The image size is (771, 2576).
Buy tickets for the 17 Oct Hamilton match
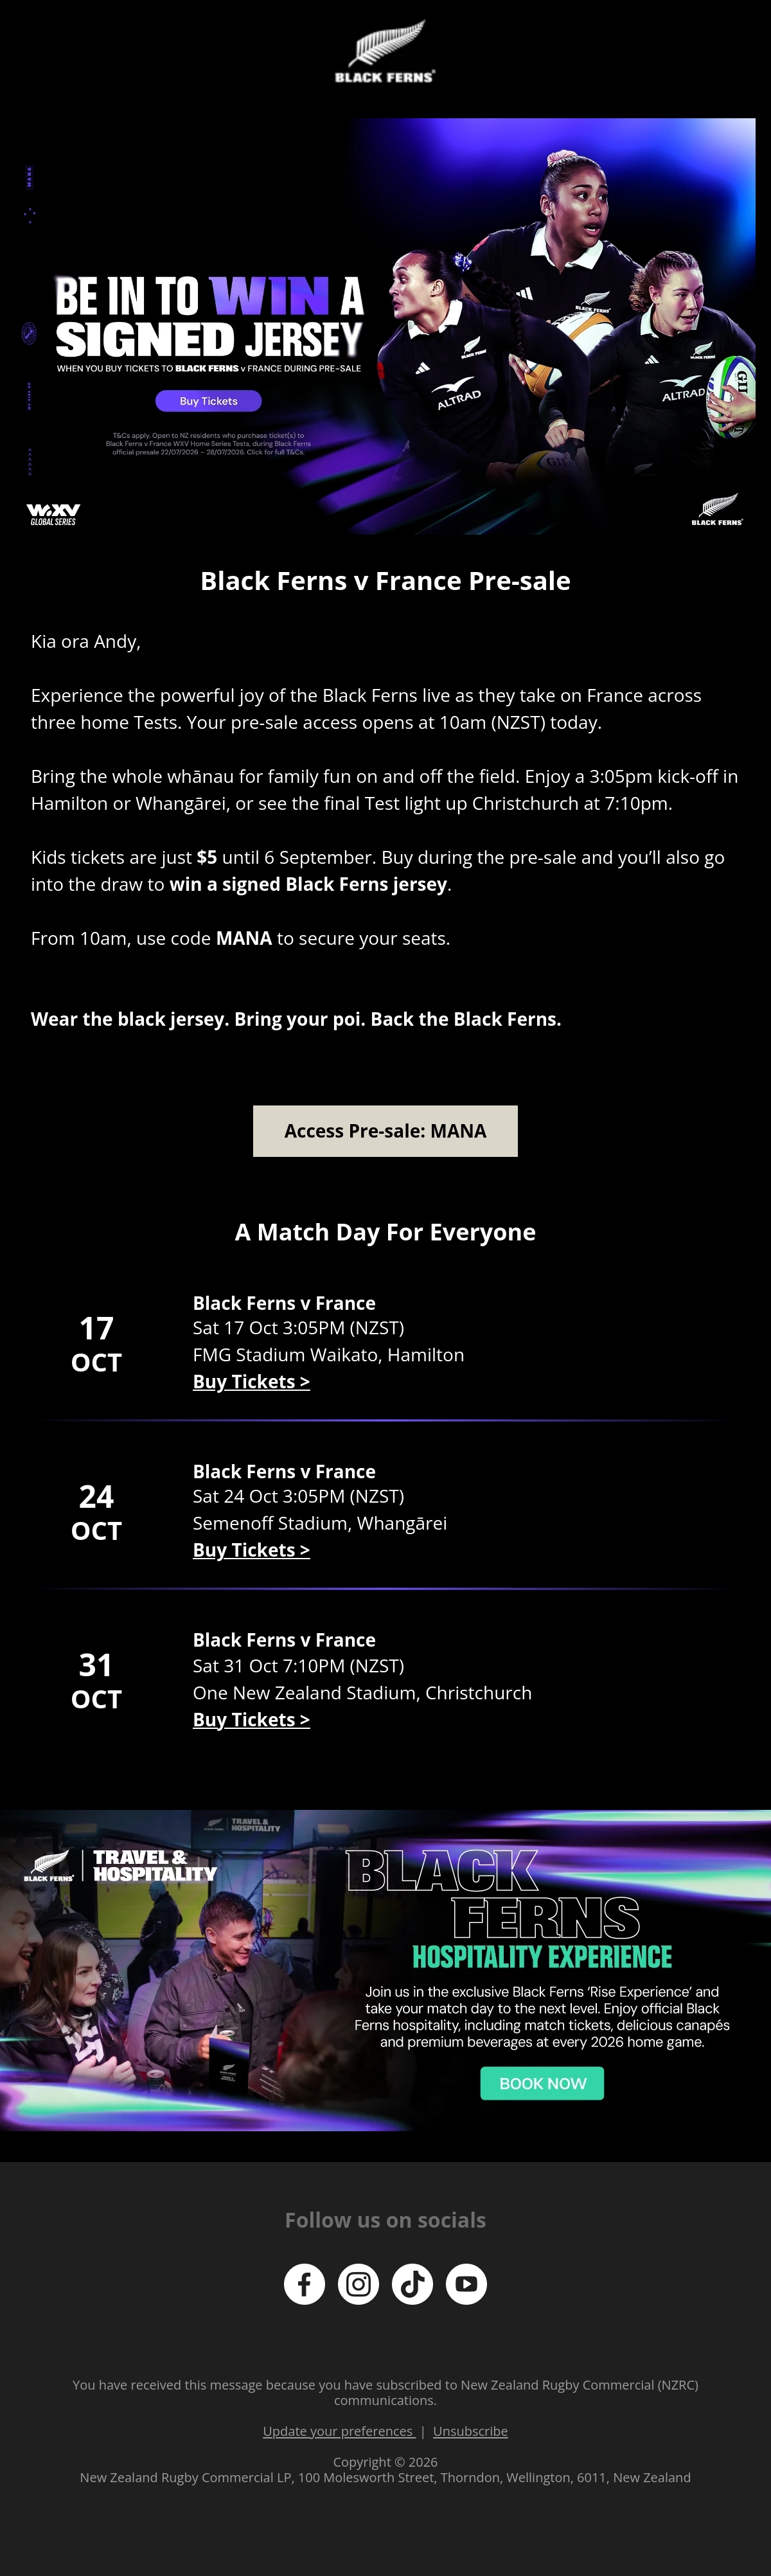point(251,1382)
